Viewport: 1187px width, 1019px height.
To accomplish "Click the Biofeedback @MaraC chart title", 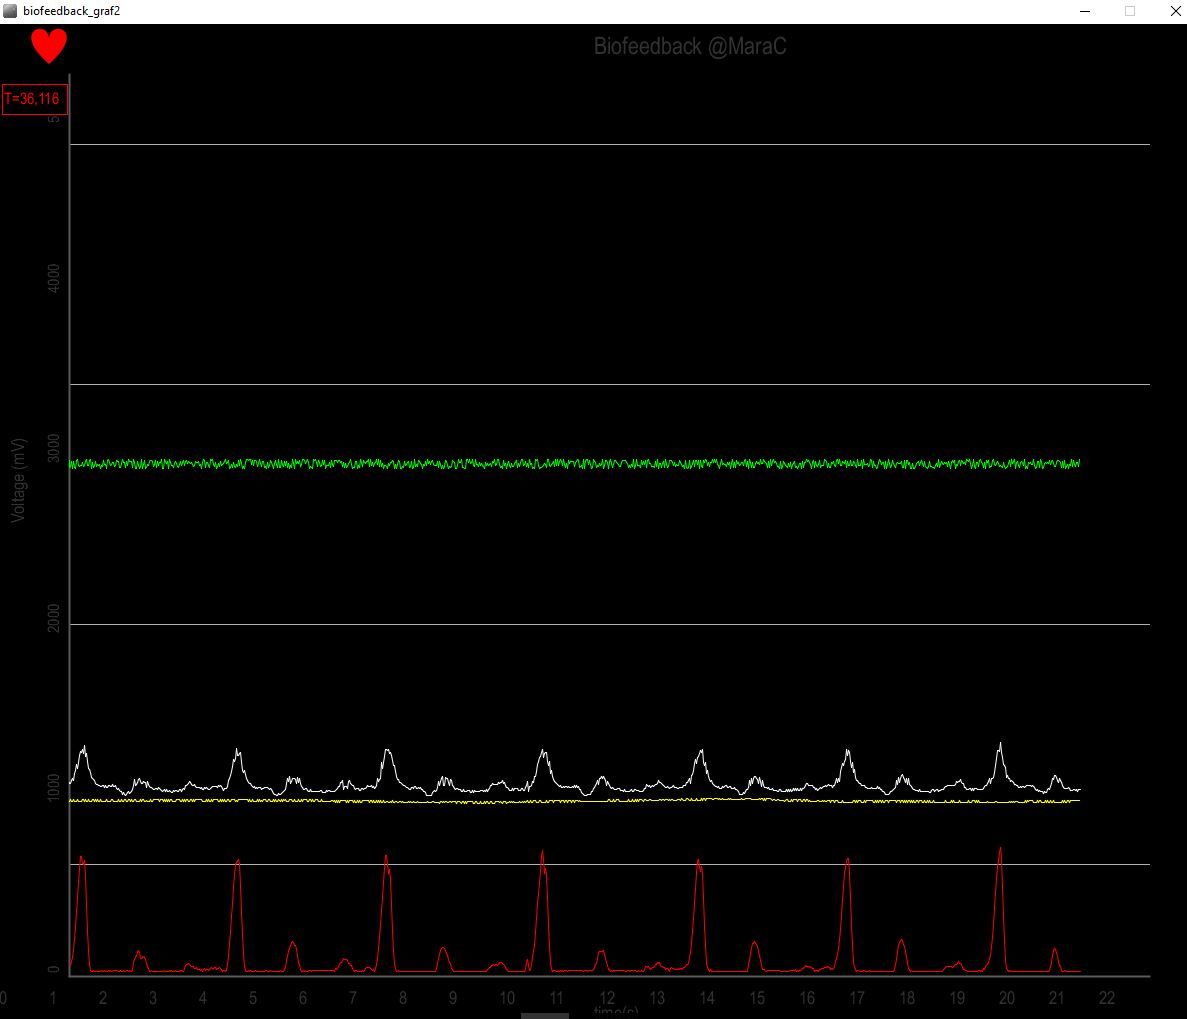I will (x=690, y=47).
